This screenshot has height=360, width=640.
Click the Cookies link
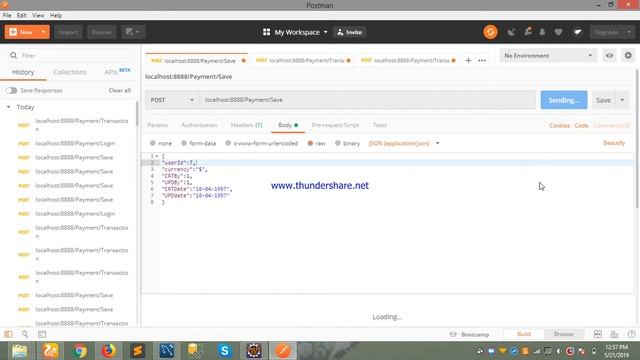point(559,125)
